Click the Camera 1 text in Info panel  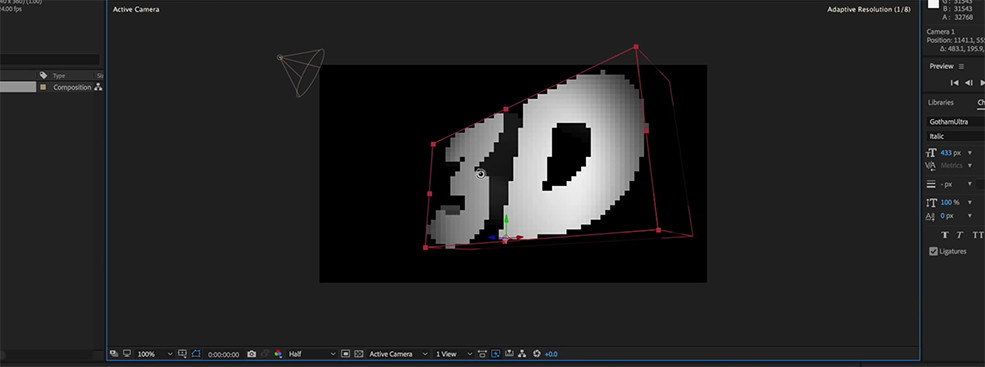(x=941, y=31)
